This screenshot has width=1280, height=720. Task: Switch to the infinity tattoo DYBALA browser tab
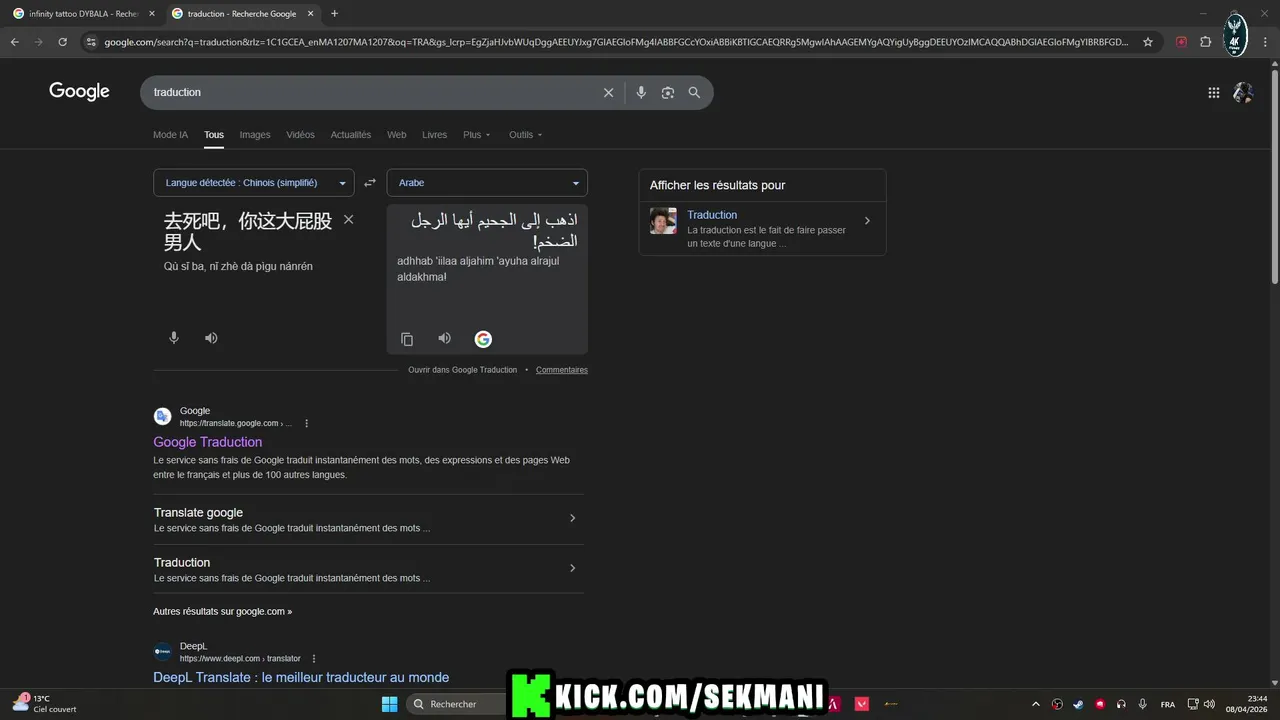[x=82, y=14]
